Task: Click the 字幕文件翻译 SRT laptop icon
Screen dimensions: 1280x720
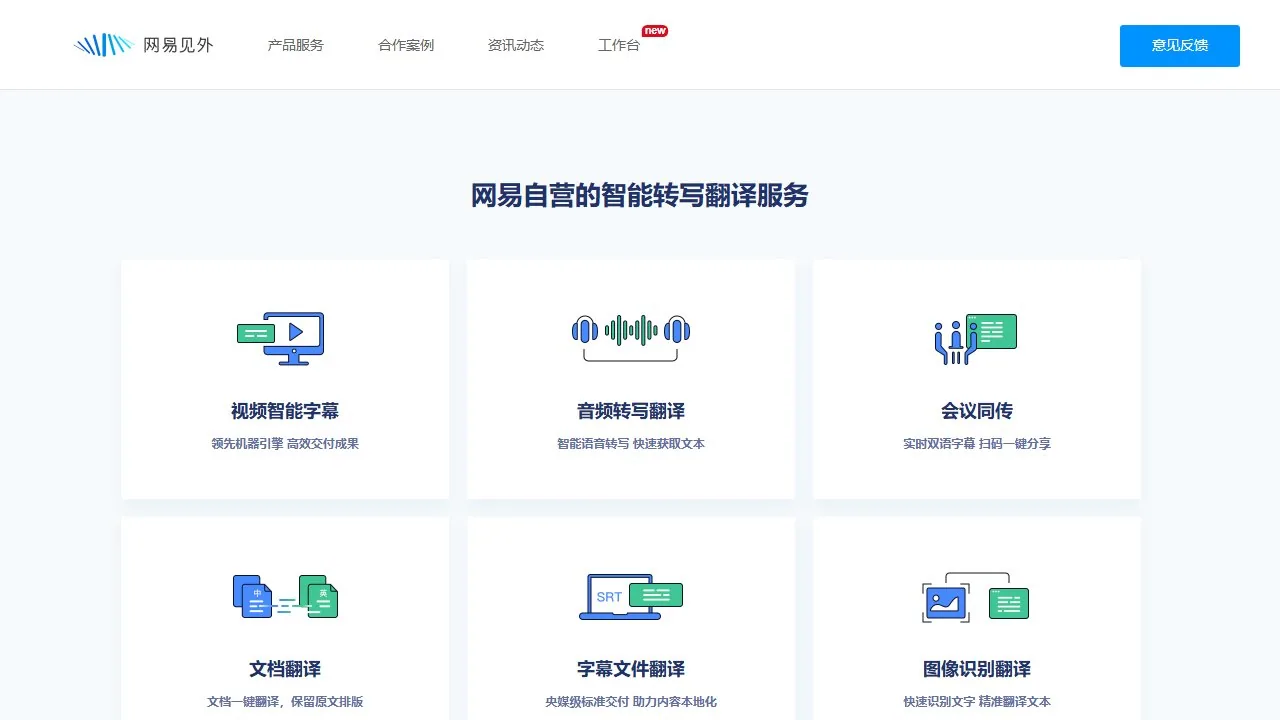Action: coord(631,596)
